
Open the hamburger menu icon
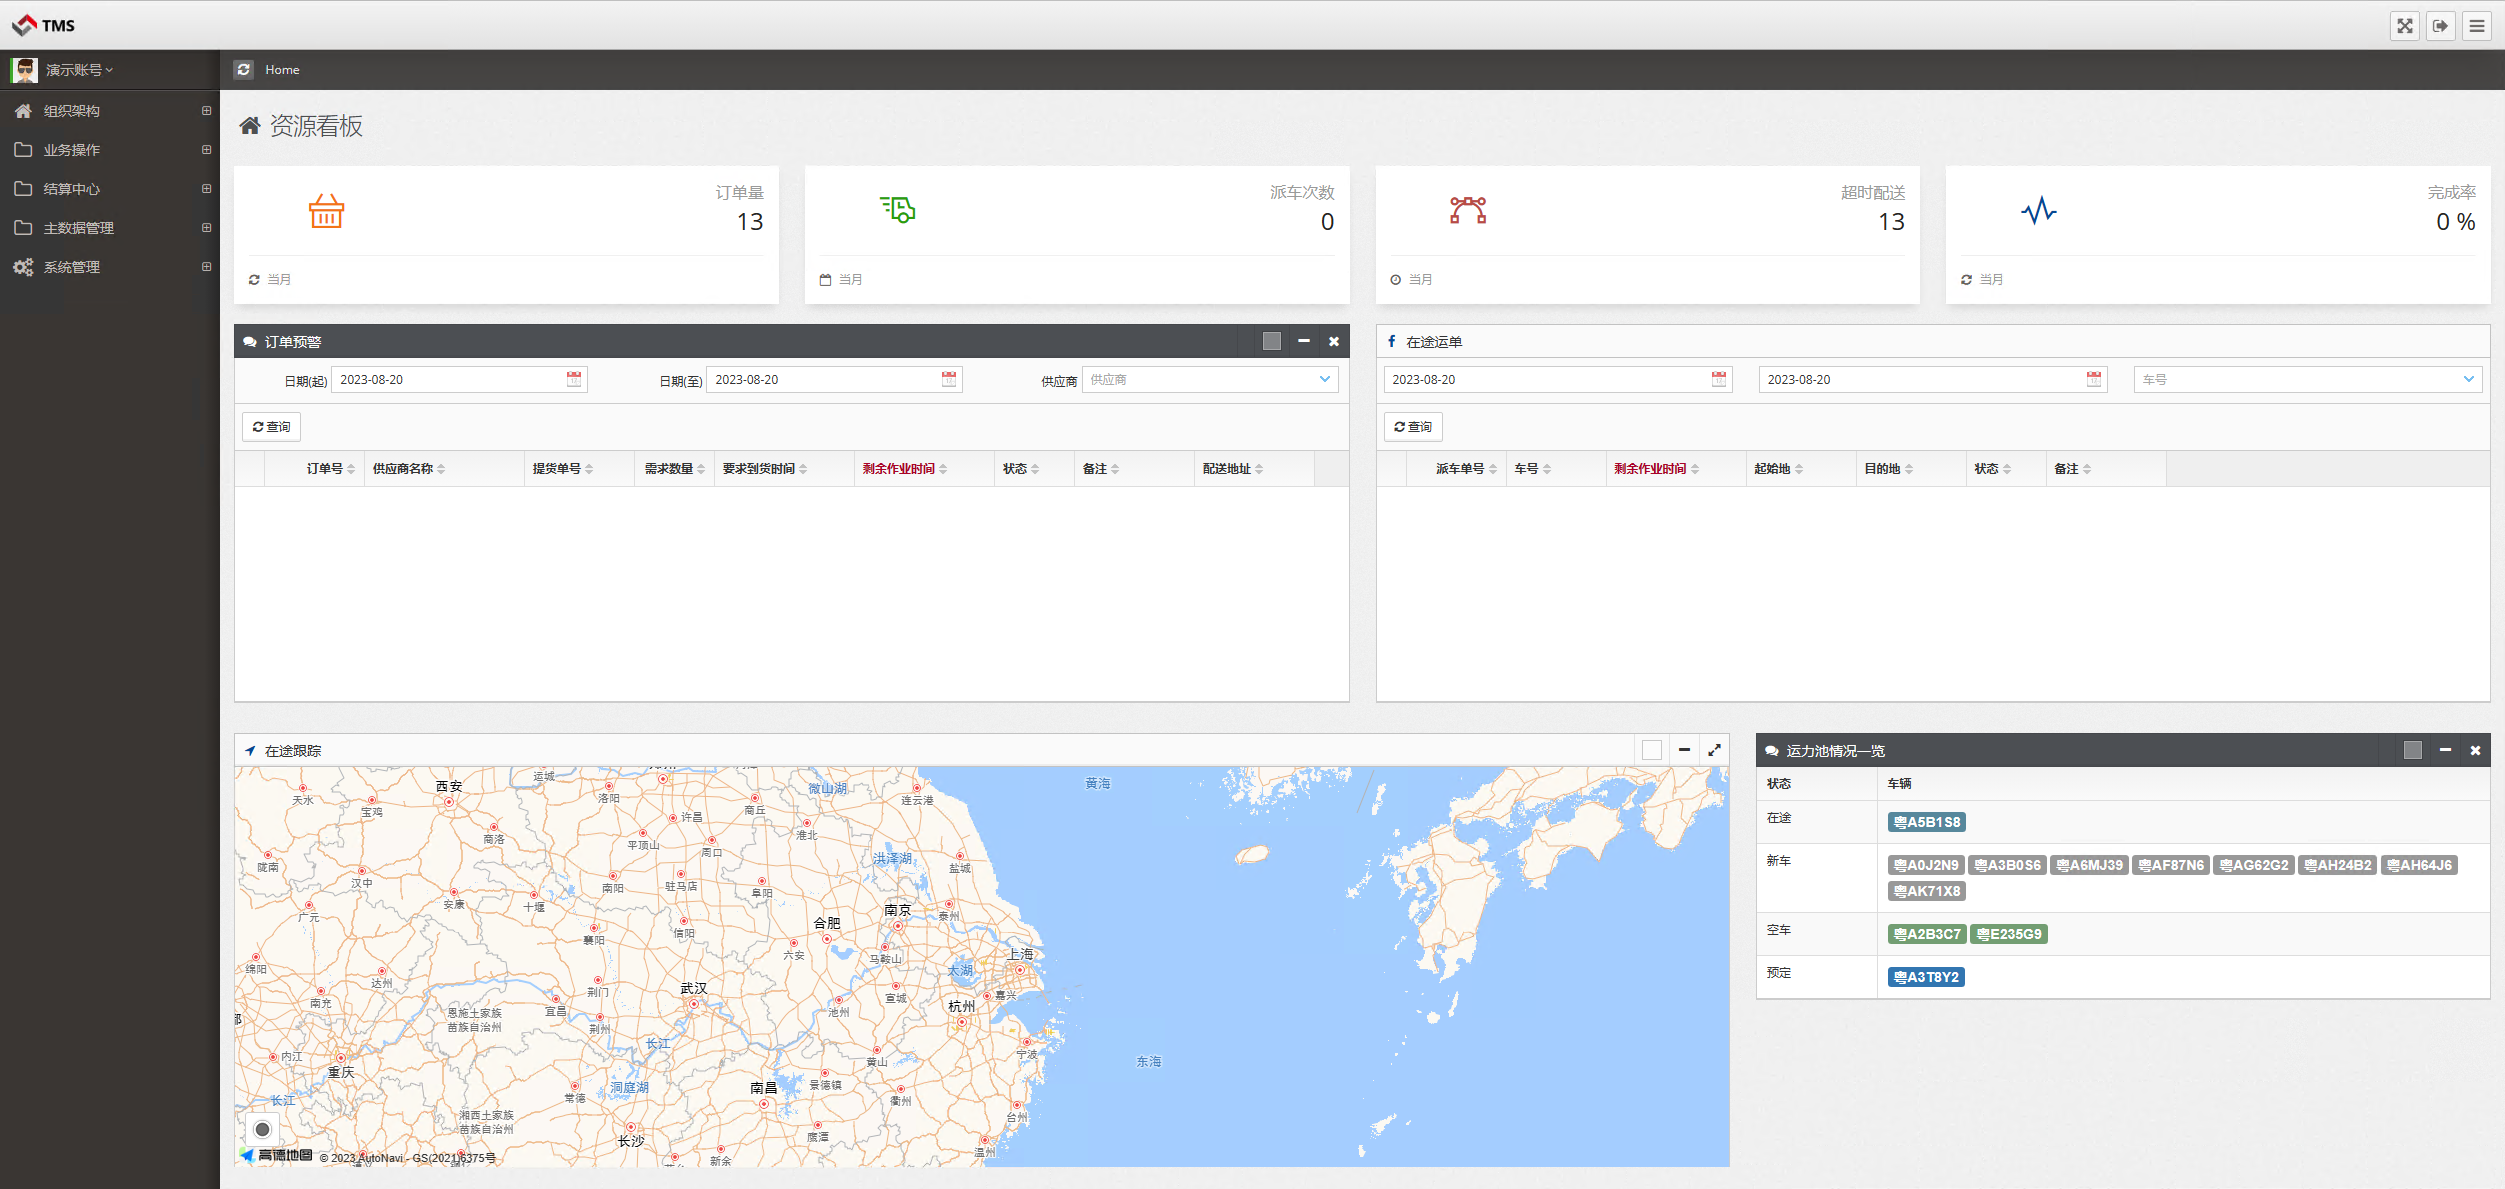(x=2477, y=26)
